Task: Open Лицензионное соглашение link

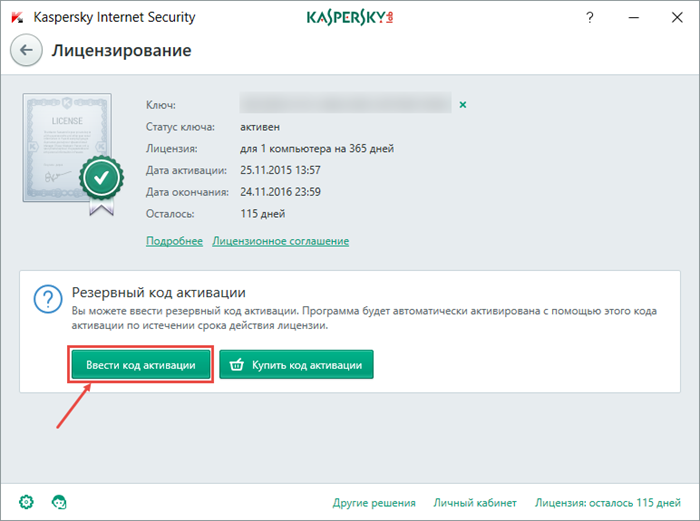Action: [280, 241]
